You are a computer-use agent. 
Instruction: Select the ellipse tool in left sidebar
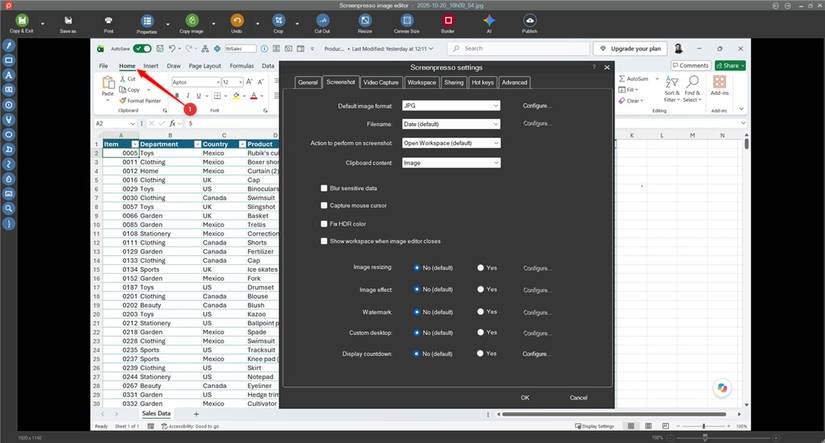pyautogui.click(x=8, y=135)
